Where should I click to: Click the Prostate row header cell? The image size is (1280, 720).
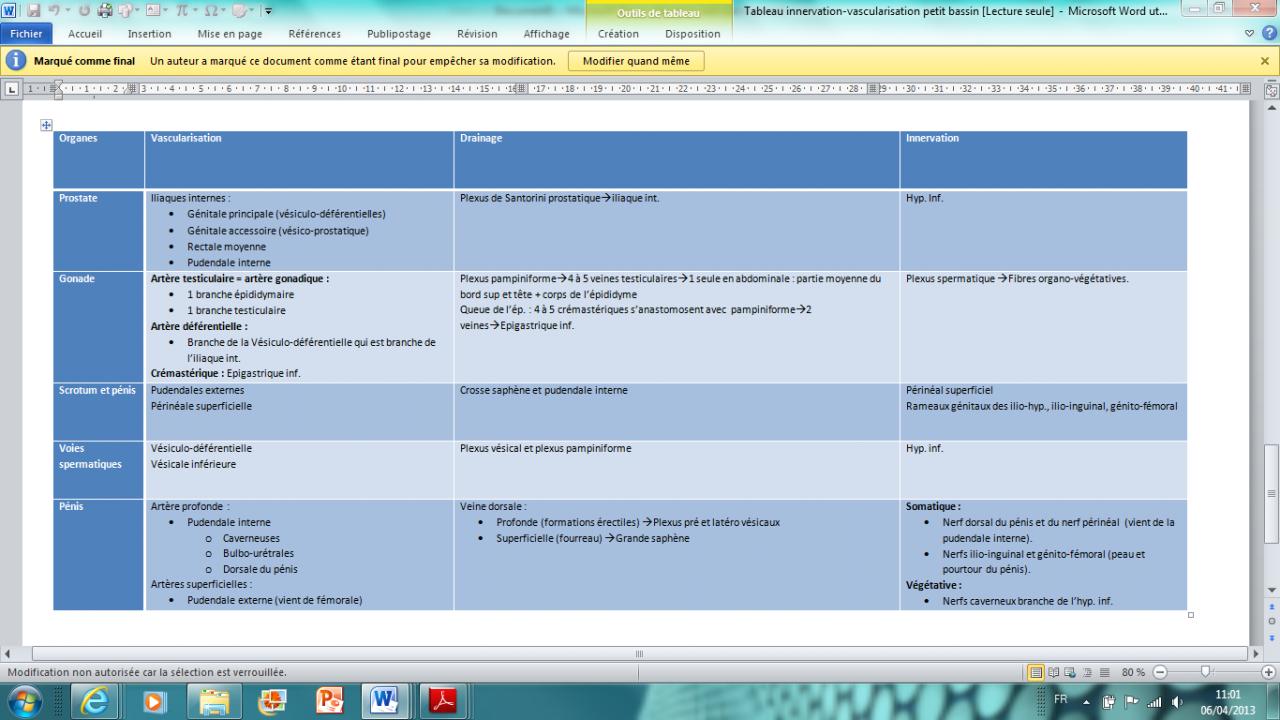(x=99, y=231)
